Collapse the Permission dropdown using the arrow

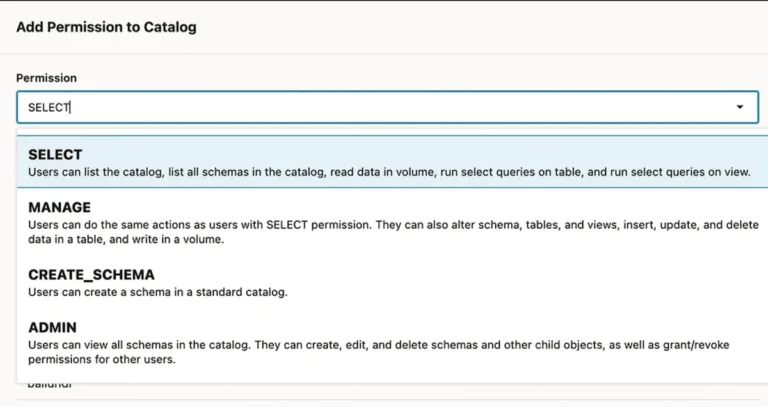pyautogui.click(x=740, y=107)
